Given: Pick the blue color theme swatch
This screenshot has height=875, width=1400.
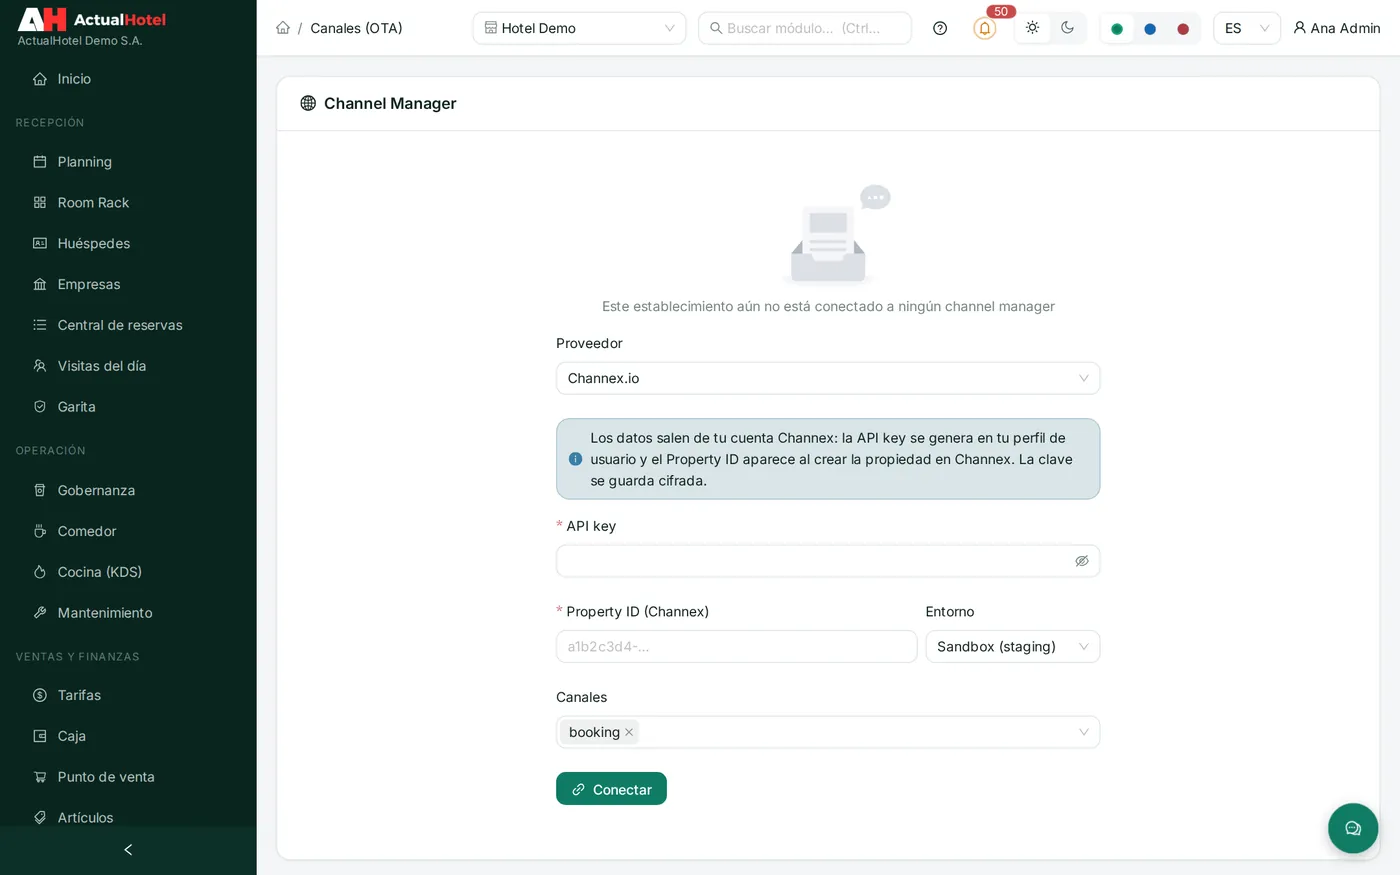Looking at the screenshot, I should tap(1150, 29).
